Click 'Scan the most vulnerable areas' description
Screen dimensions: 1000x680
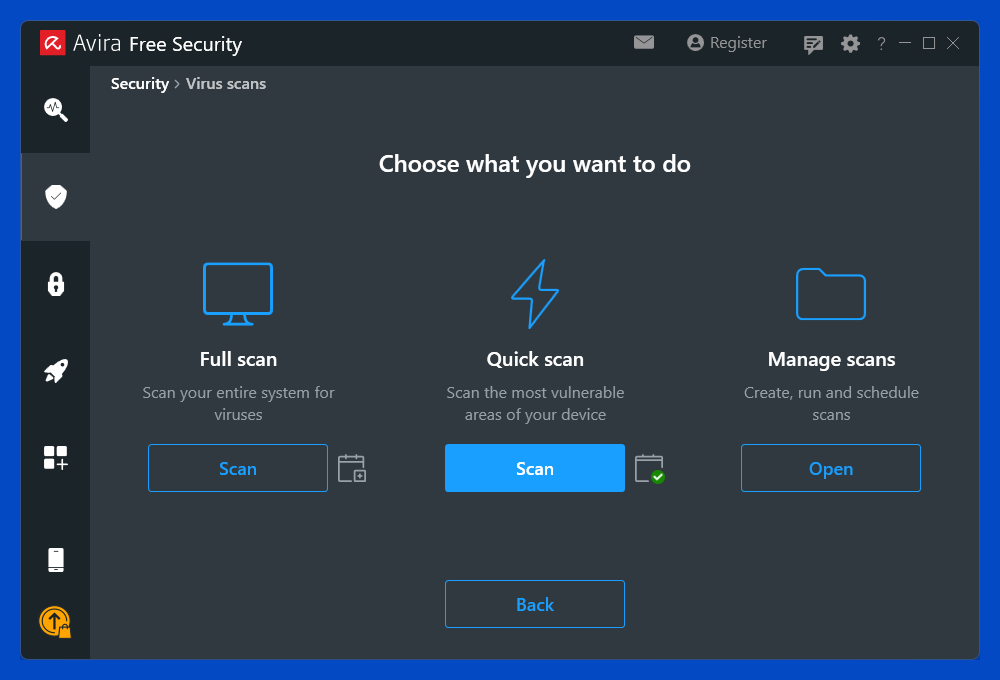tap(535, 403)
